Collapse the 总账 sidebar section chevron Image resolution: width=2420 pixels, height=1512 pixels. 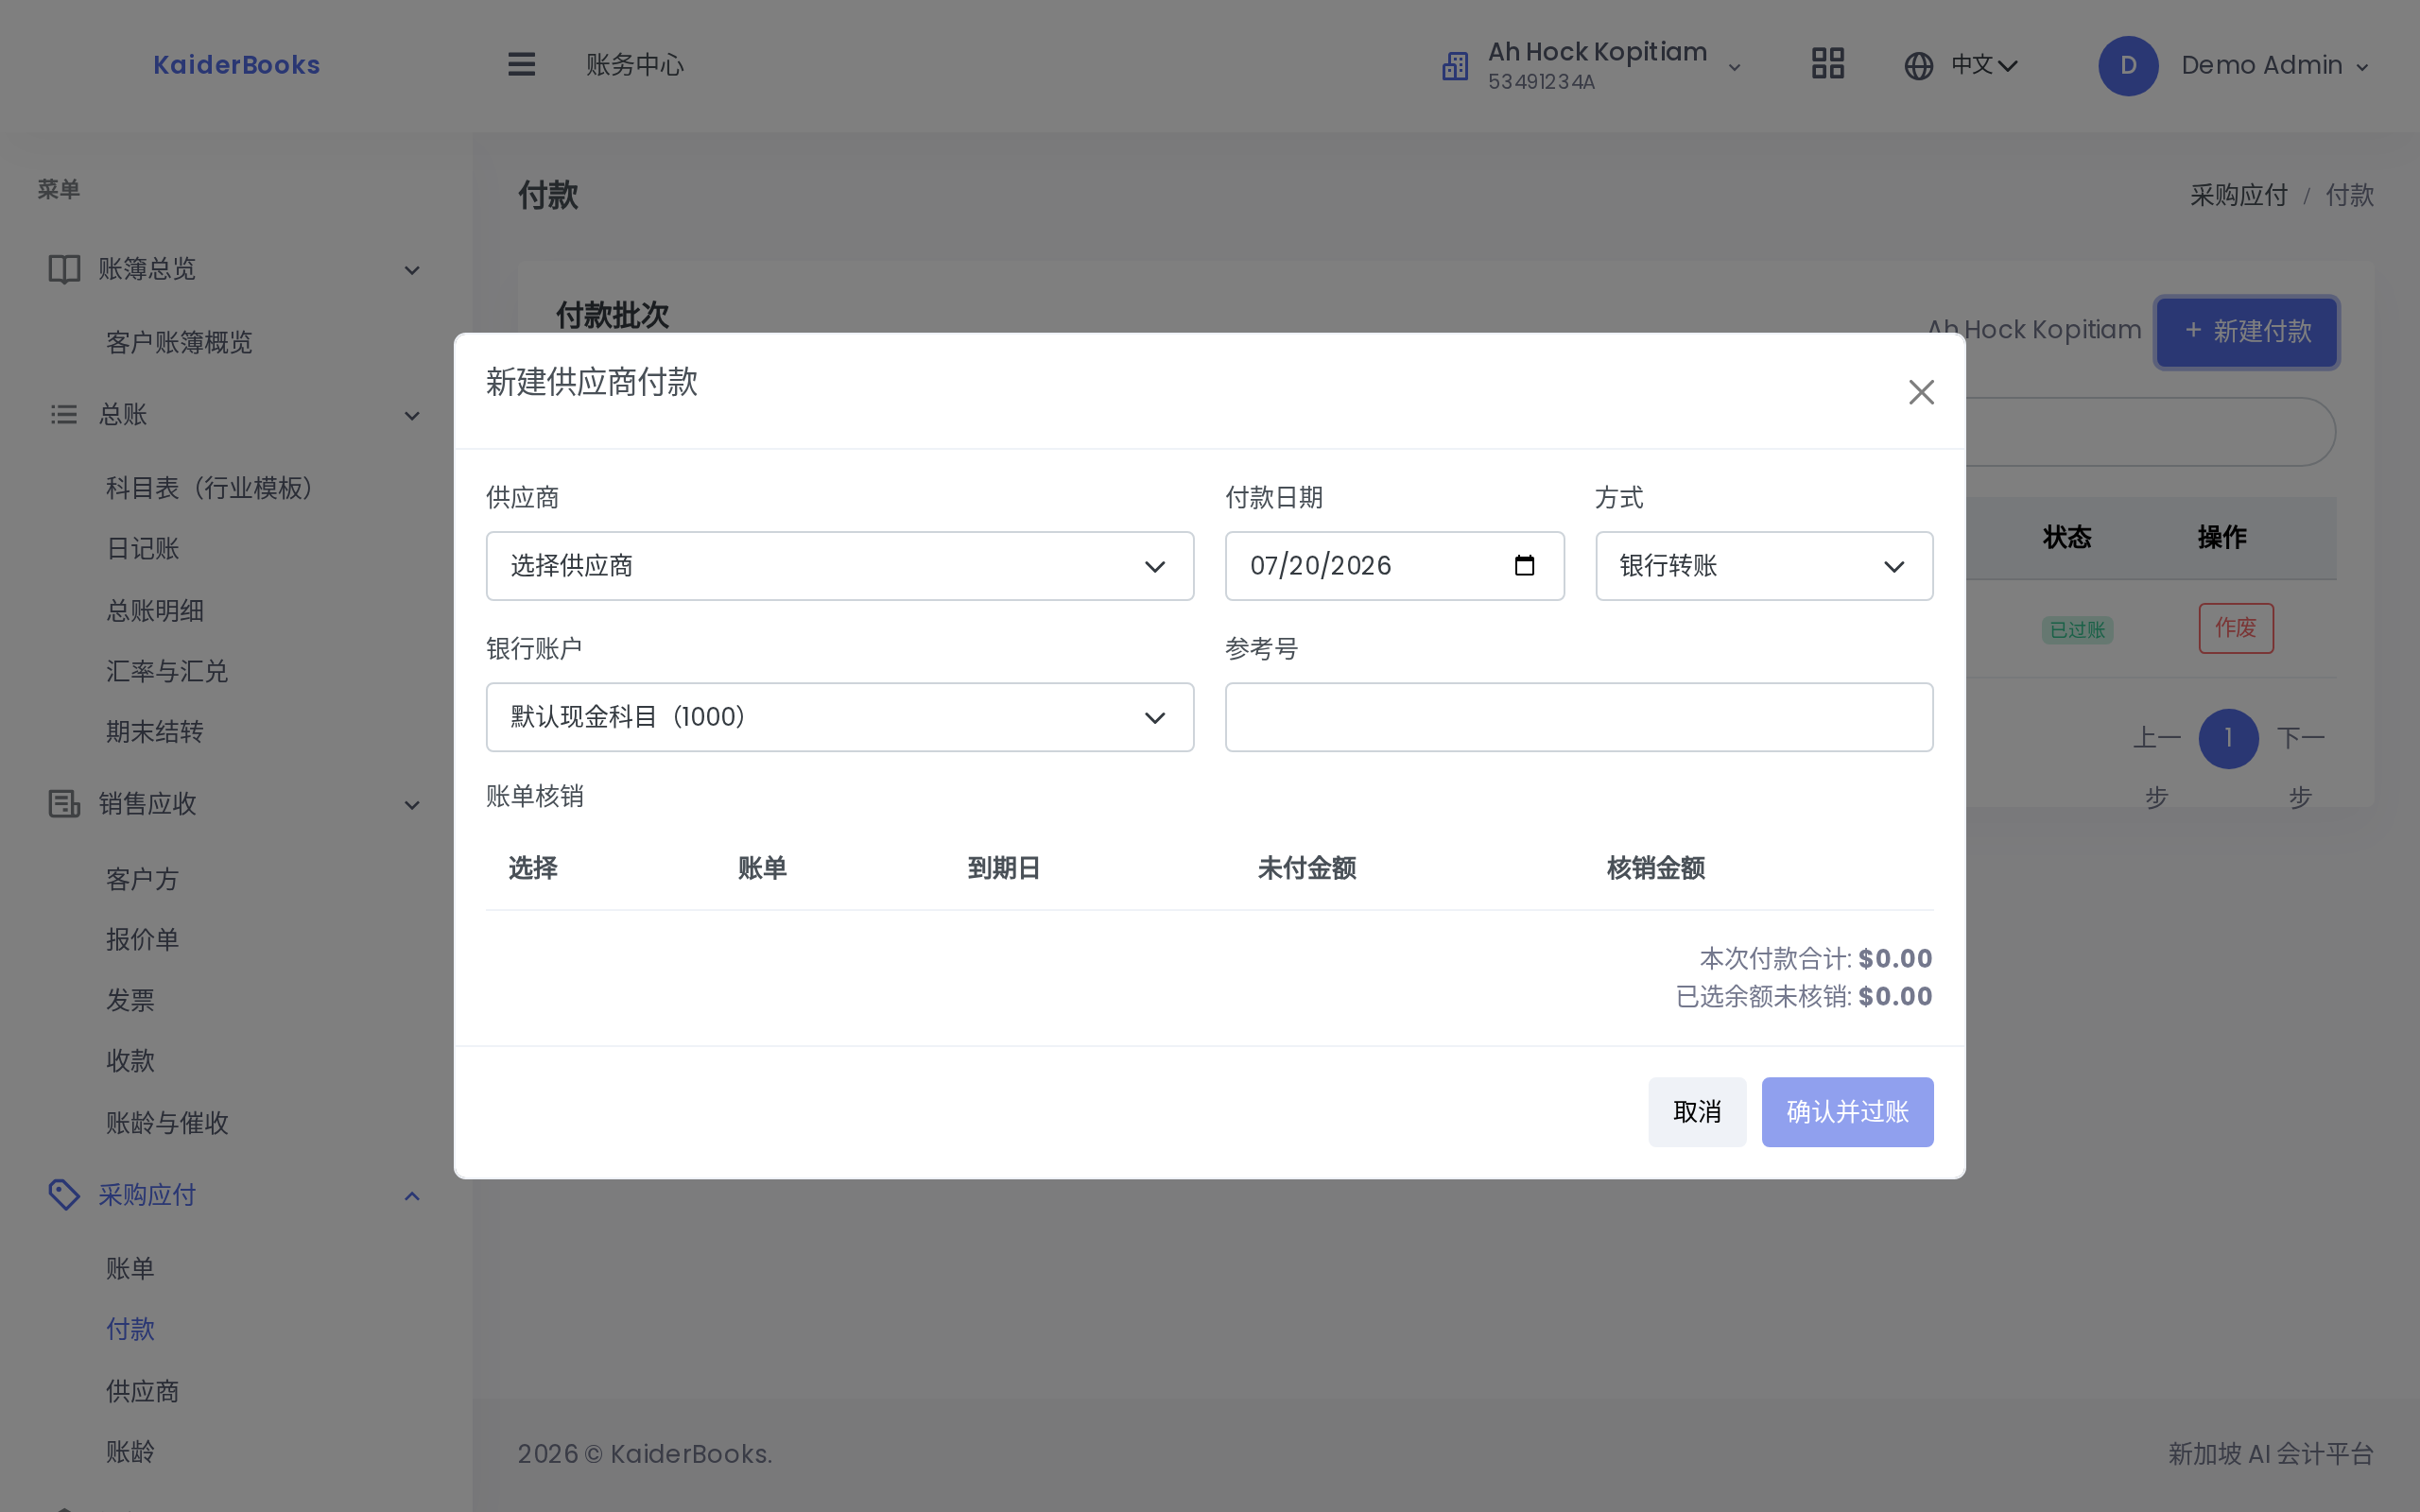pos(412,416)
